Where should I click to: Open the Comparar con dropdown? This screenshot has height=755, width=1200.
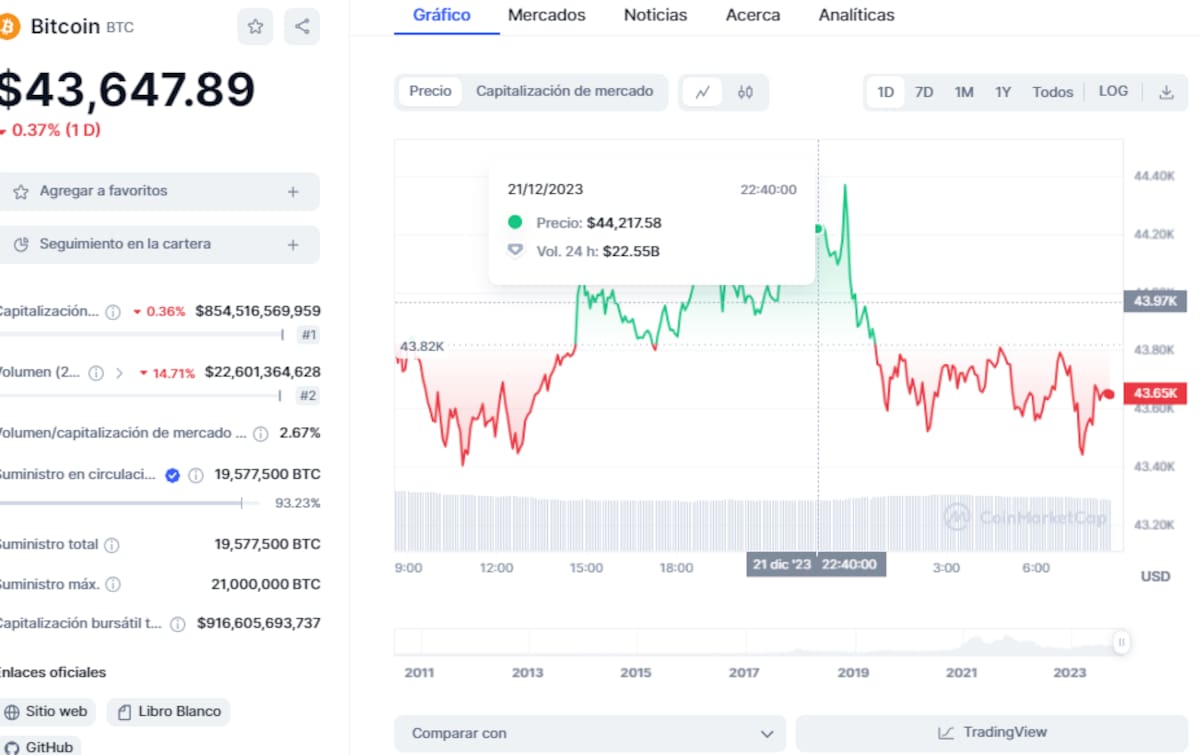590,733
